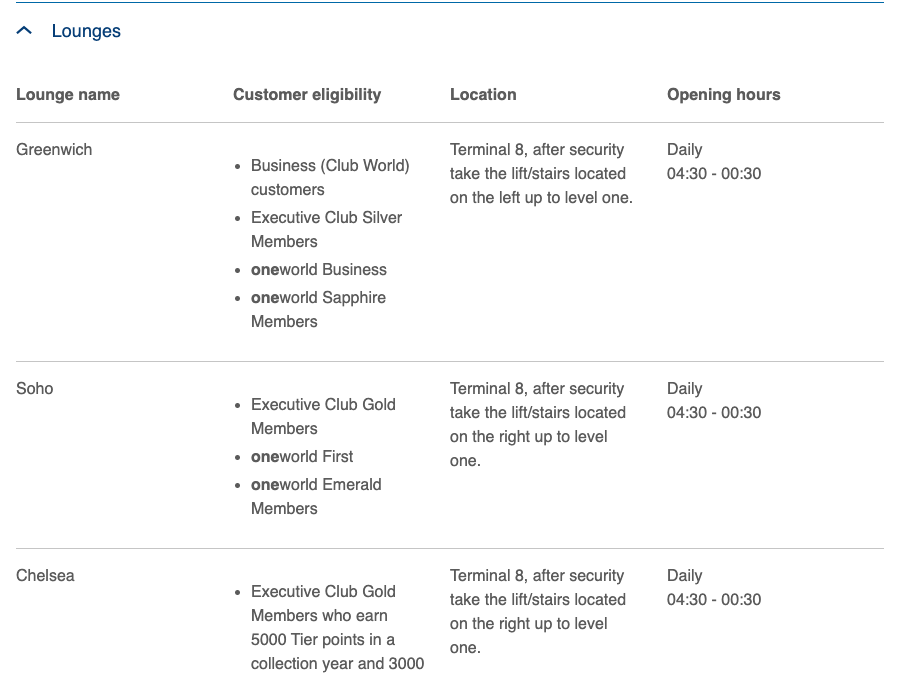Select the Chelsea lounge name
The height and width of the screenshot is (675, 913).
click(45, 575)
